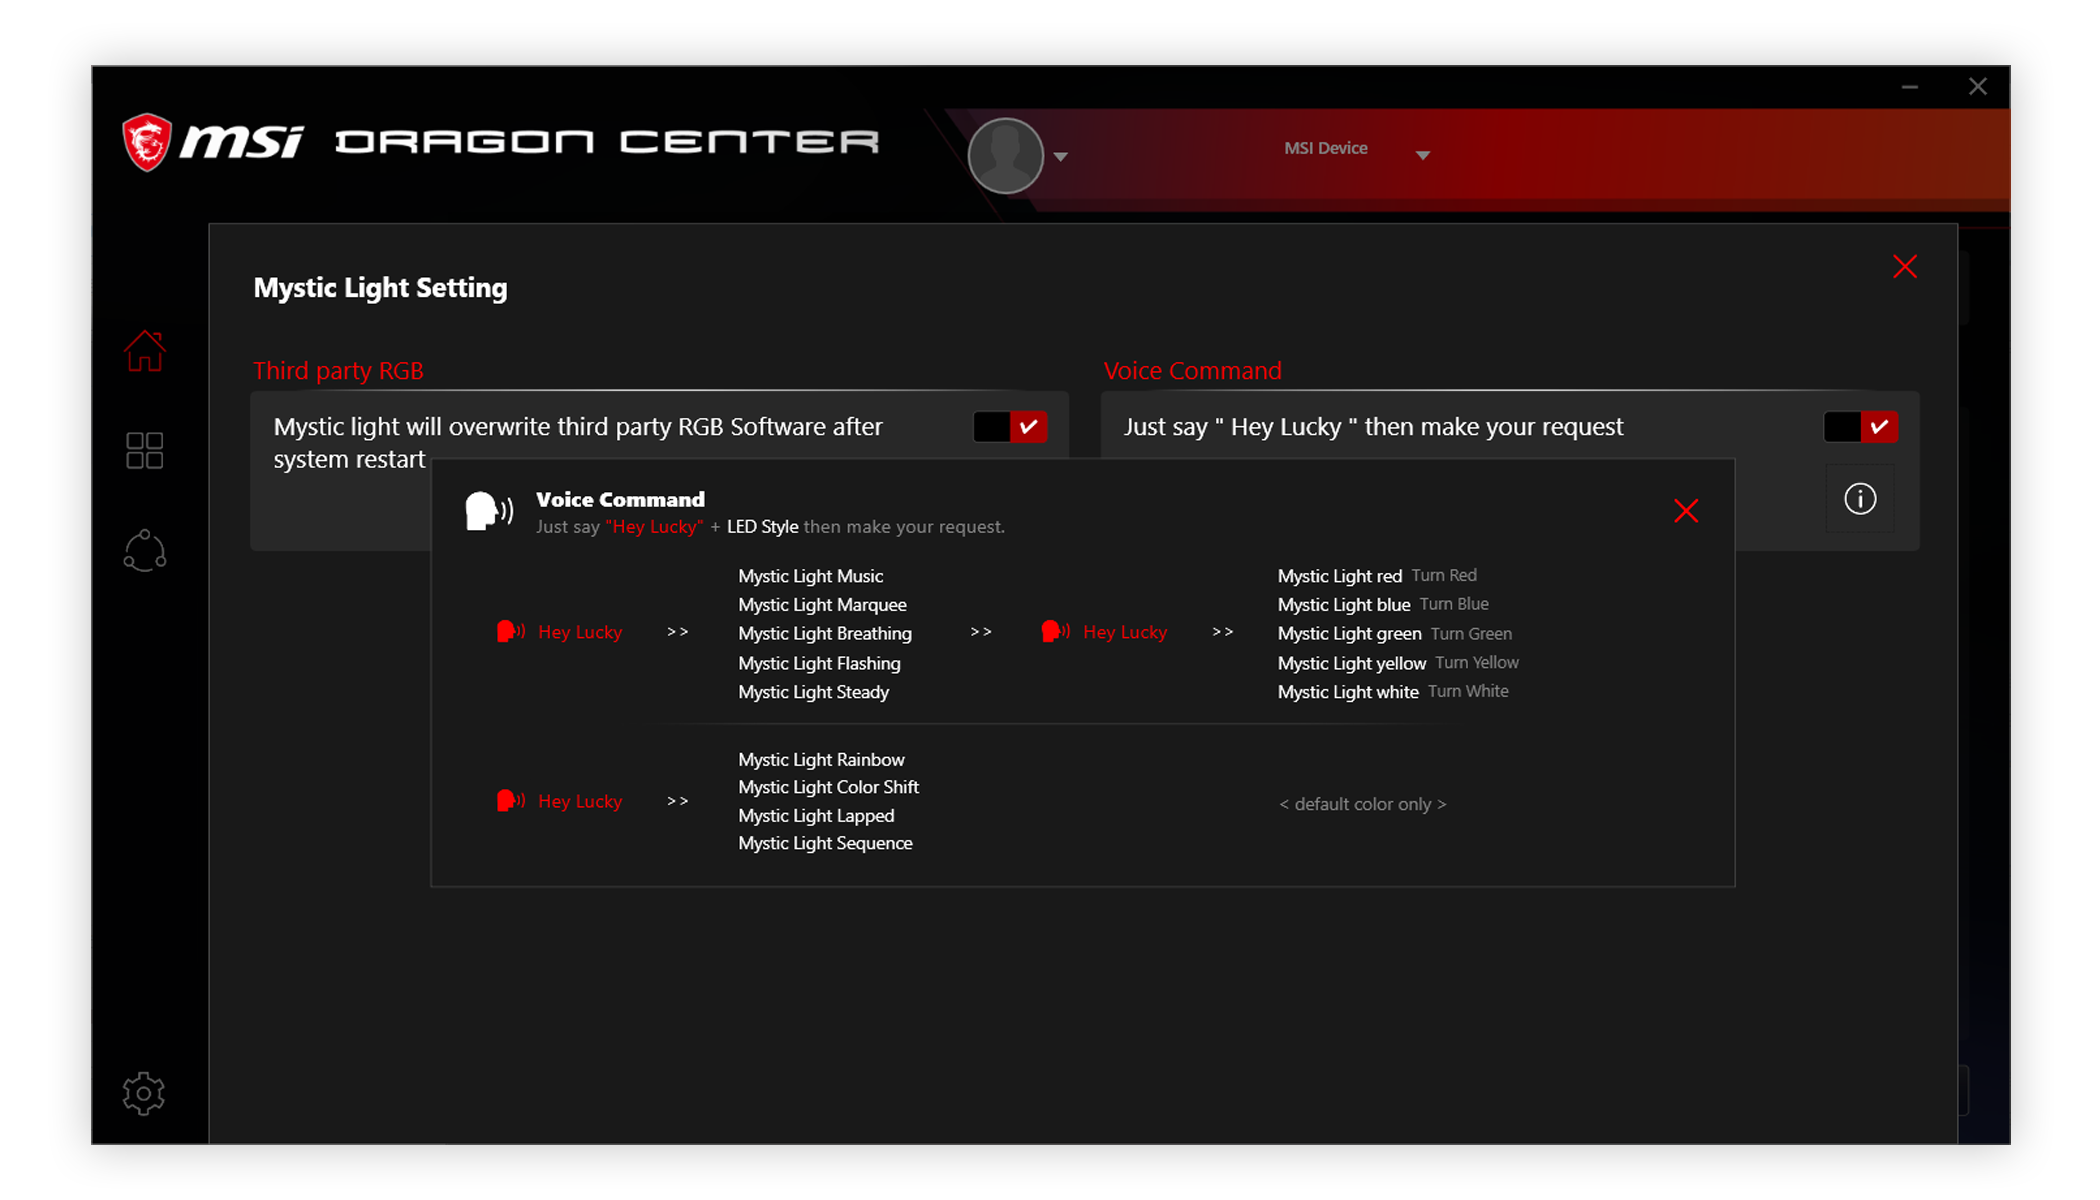The image size is (2100, 1200).
Task: Click the Voice Command section heading
Action: [x=1192, y=370]
